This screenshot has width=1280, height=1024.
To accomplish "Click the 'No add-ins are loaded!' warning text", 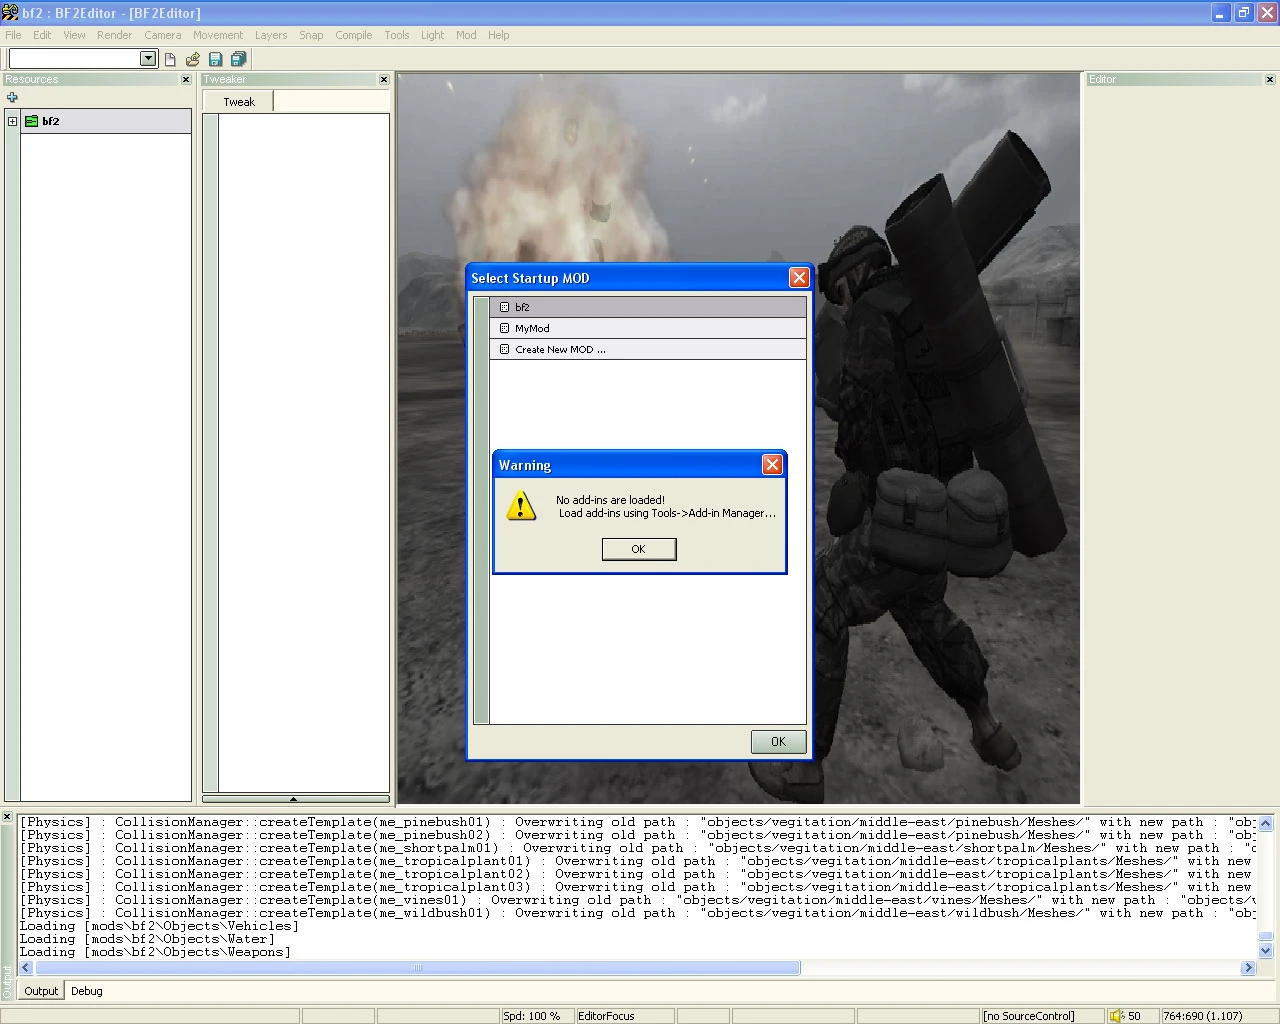I will click(610, 500).
